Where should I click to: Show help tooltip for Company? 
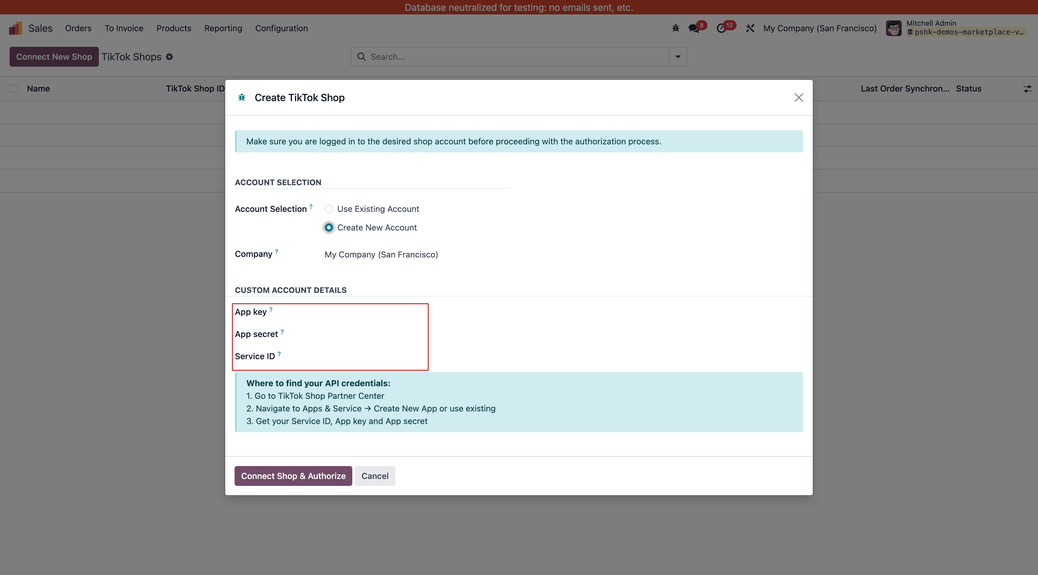pyautogui.click(x=277, y=251)
